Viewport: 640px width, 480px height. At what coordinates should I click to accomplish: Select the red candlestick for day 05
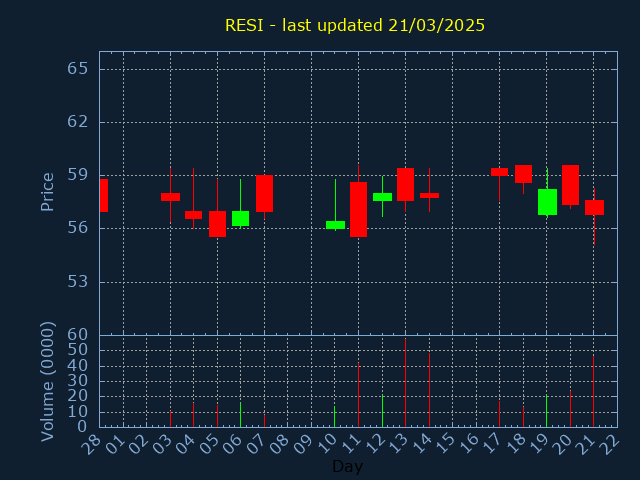pos(218,224)
